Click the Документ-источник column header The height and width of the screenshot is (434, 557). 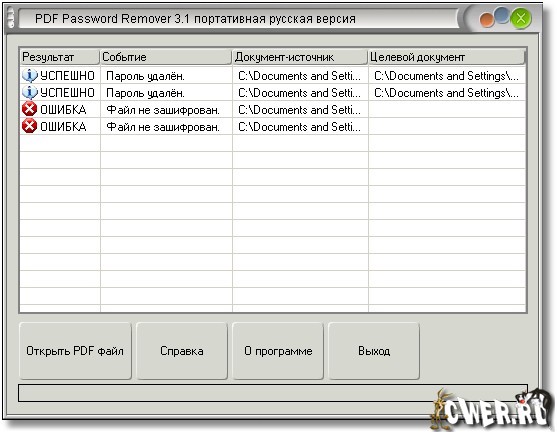coord(300,57)
